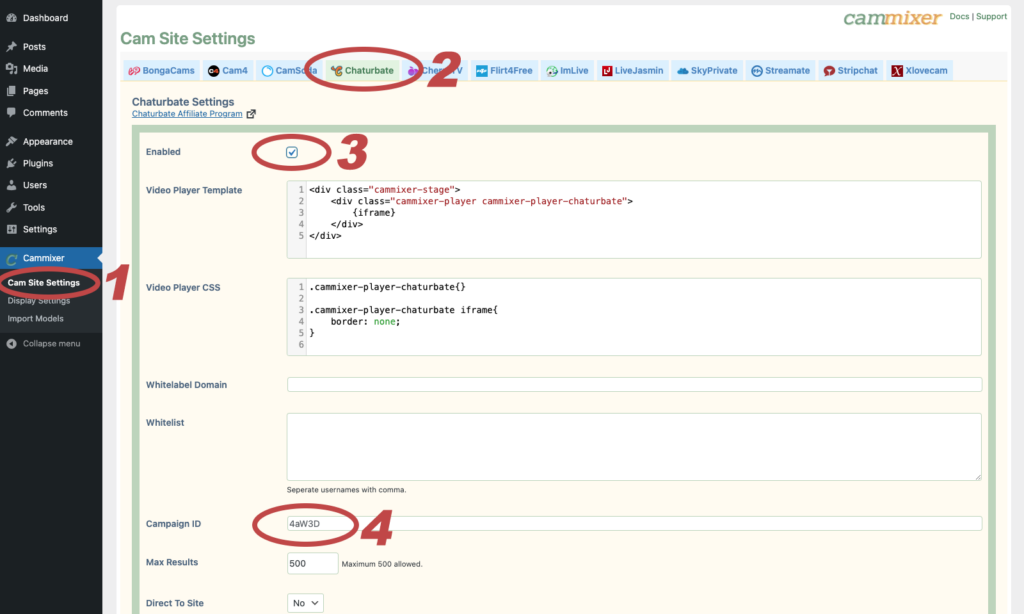Click the 'Maximum 500 allowed.' hint text

click(382, 564)
